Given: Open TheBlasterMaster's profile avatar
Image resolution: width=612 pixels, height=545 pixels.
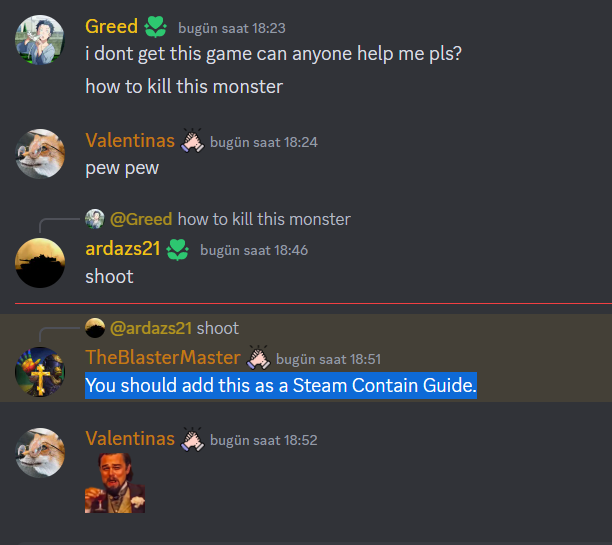Looking at the screenshot, I should click(x=40, y=372).
